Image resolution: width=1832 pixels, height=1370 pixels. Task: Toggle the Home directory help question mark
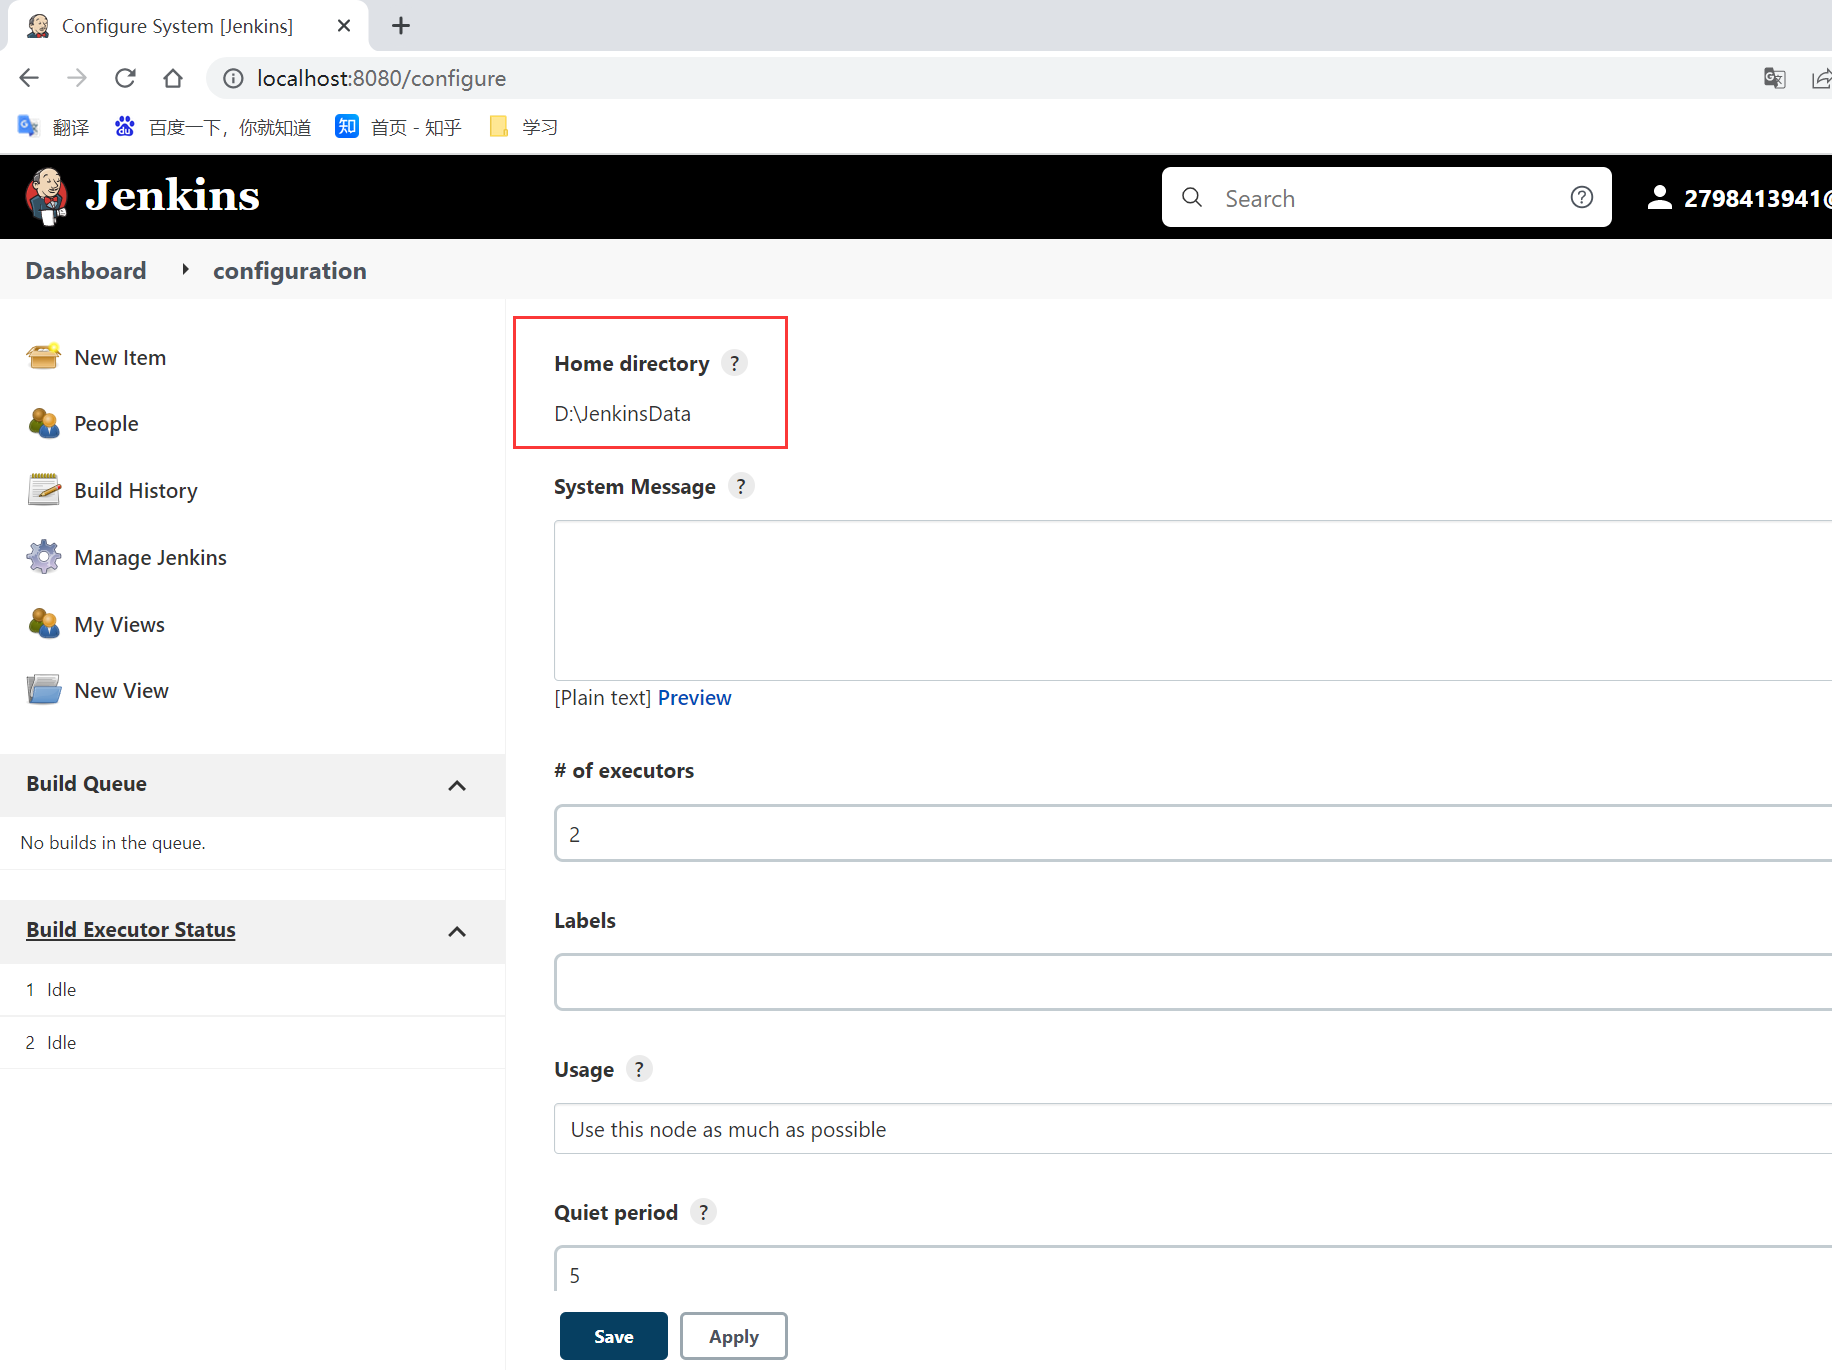tap(735, 363)
